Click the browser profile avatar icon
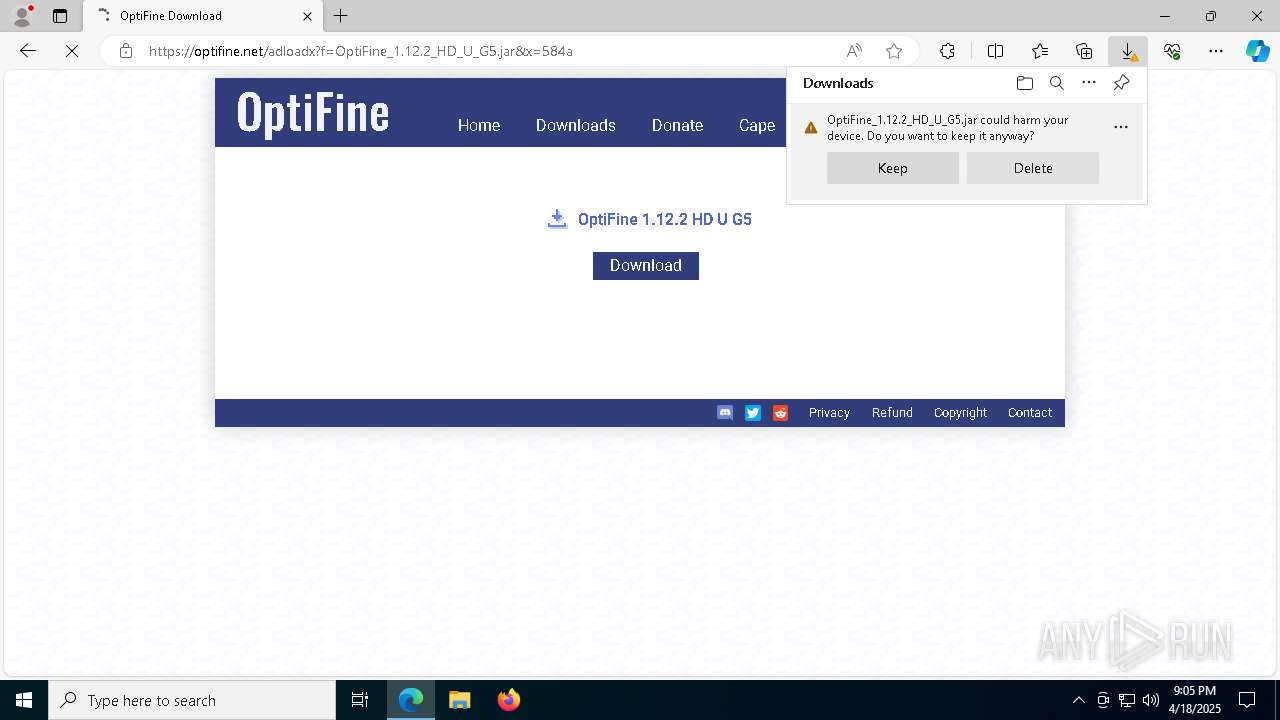Screen dimensions: 1280x720 (21, 15)
